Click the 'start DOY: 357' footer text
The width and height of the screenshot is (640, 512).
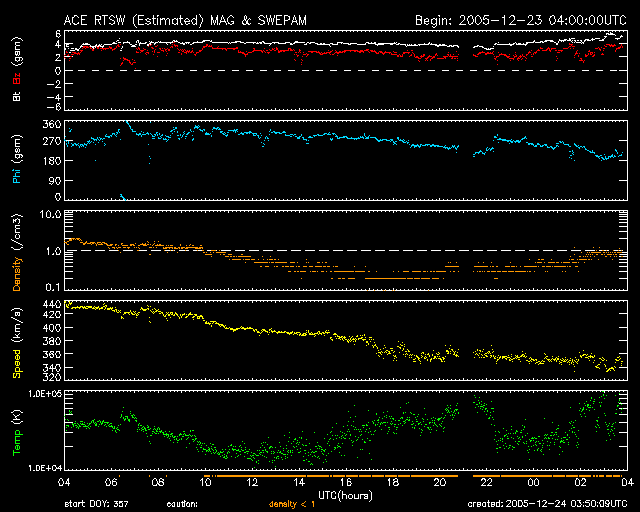(96, 504)
